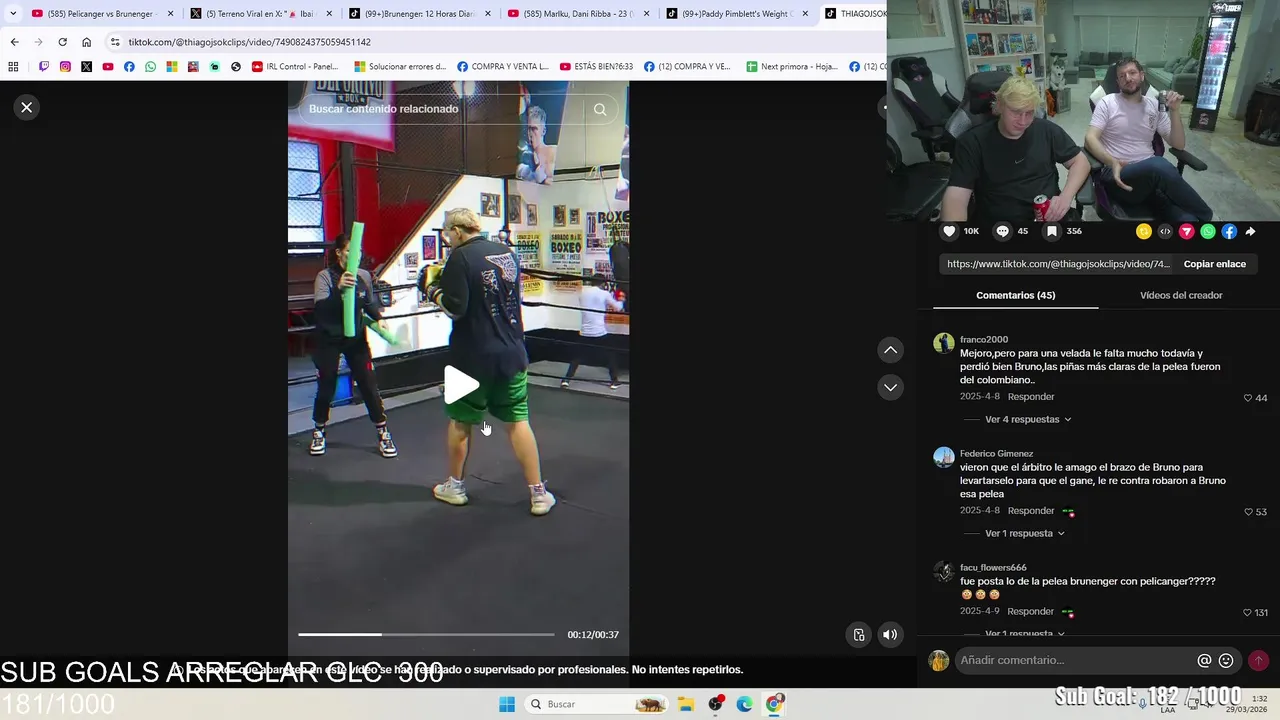Expand 'Ver 1 respuesta' under Federico Gimenez
1280x720 pixels.
click(1025, 533)
